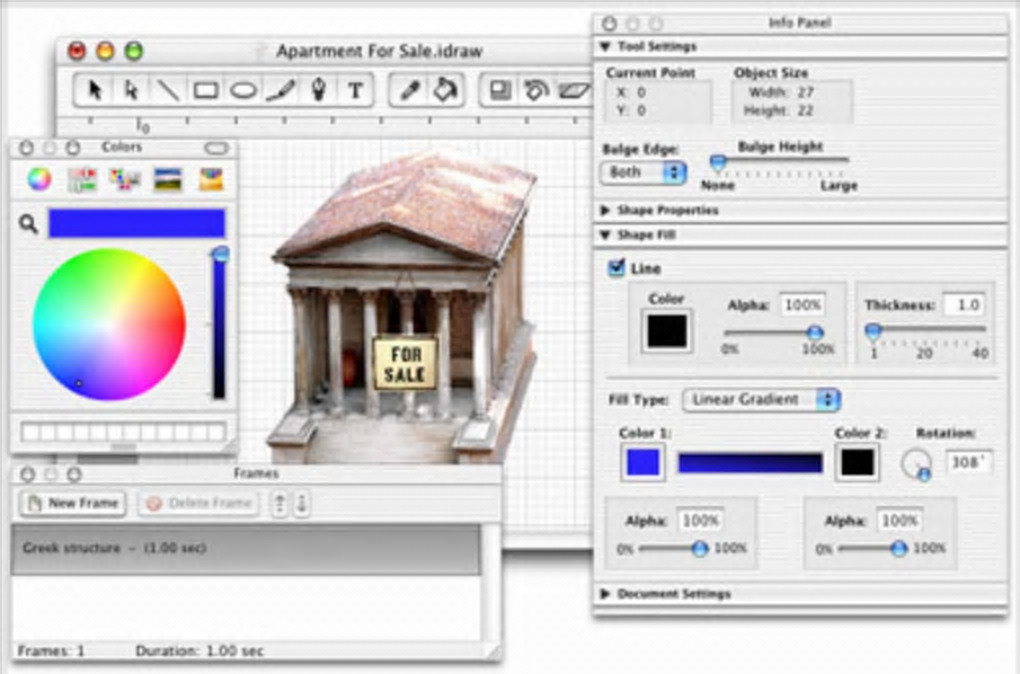Open the Color 1 blue swatch
This screenshot has height=674, width=1020.
coord(643,463)
